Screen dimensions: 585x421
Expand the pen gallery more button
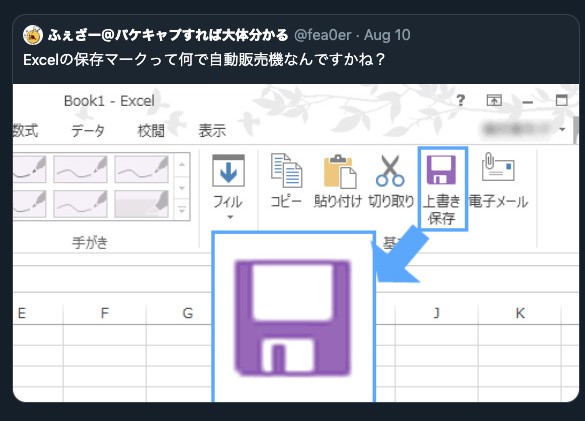[x=182, y=210]
